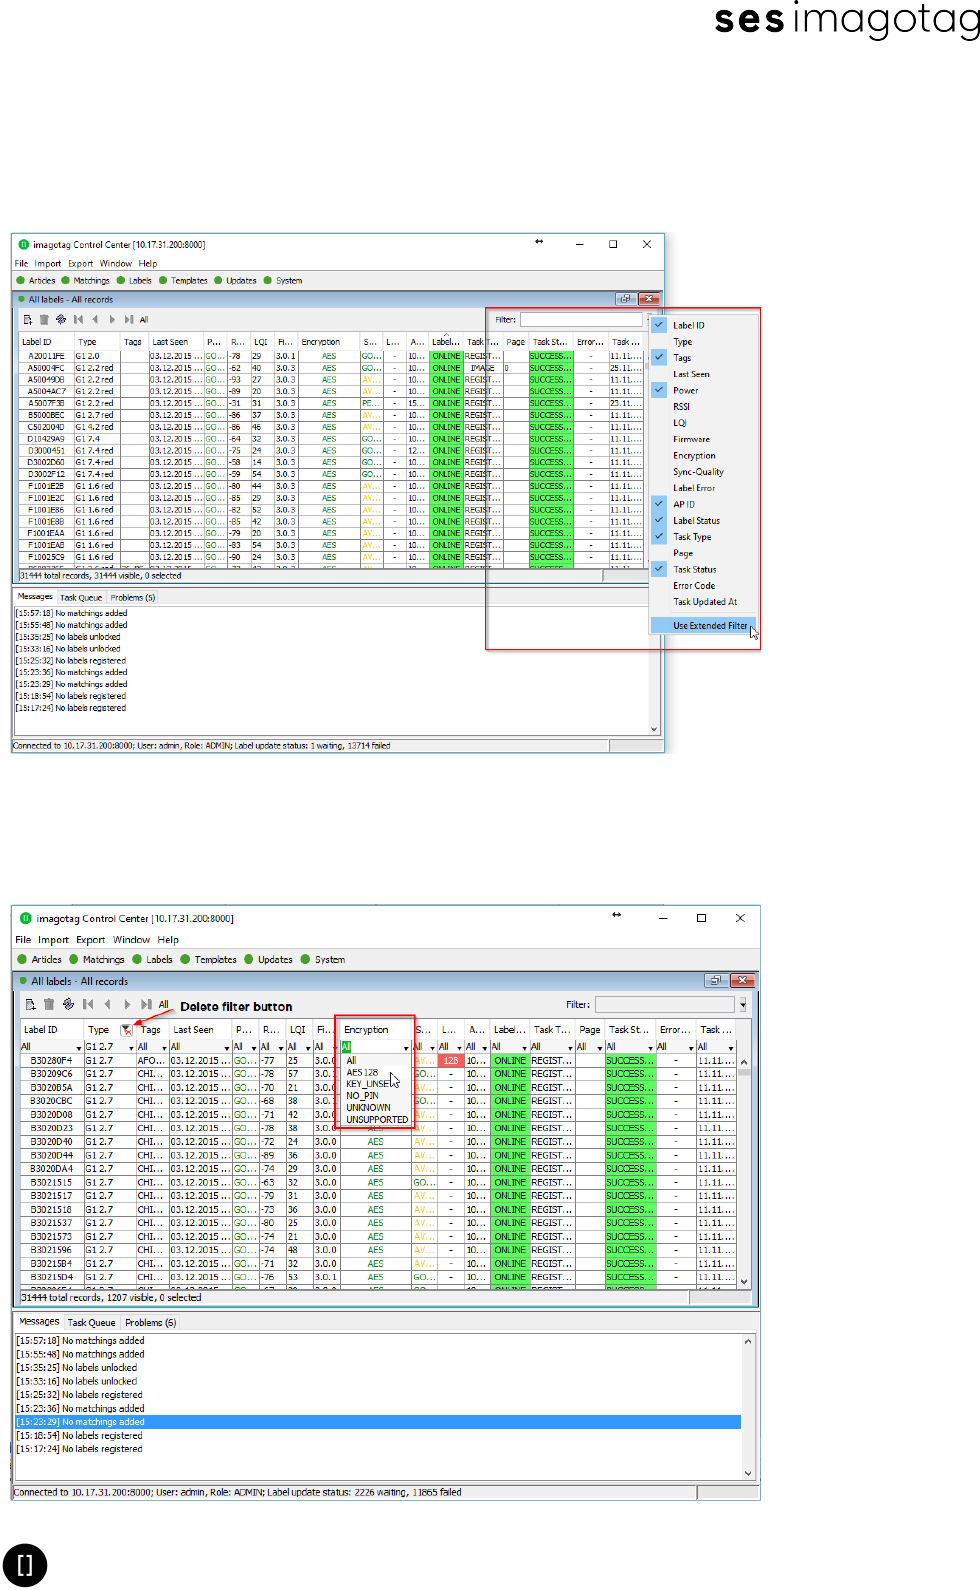Screen dimensions: 980x1590
Task: Open Last Seen column filter dropdown
Action: point(227,1047)
